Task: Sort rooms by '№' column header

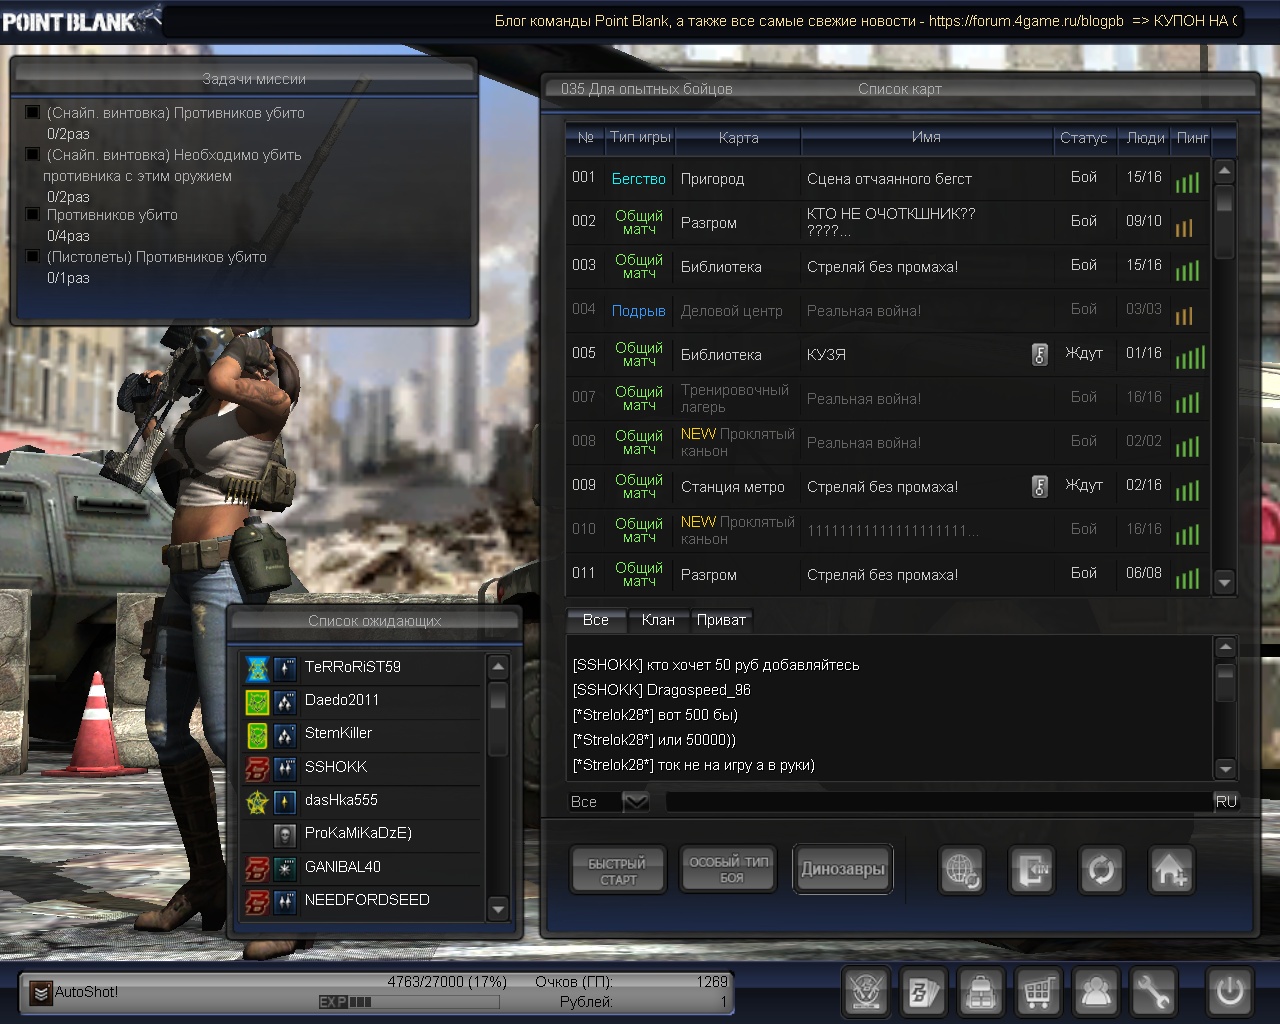Action: pos(585,138)
